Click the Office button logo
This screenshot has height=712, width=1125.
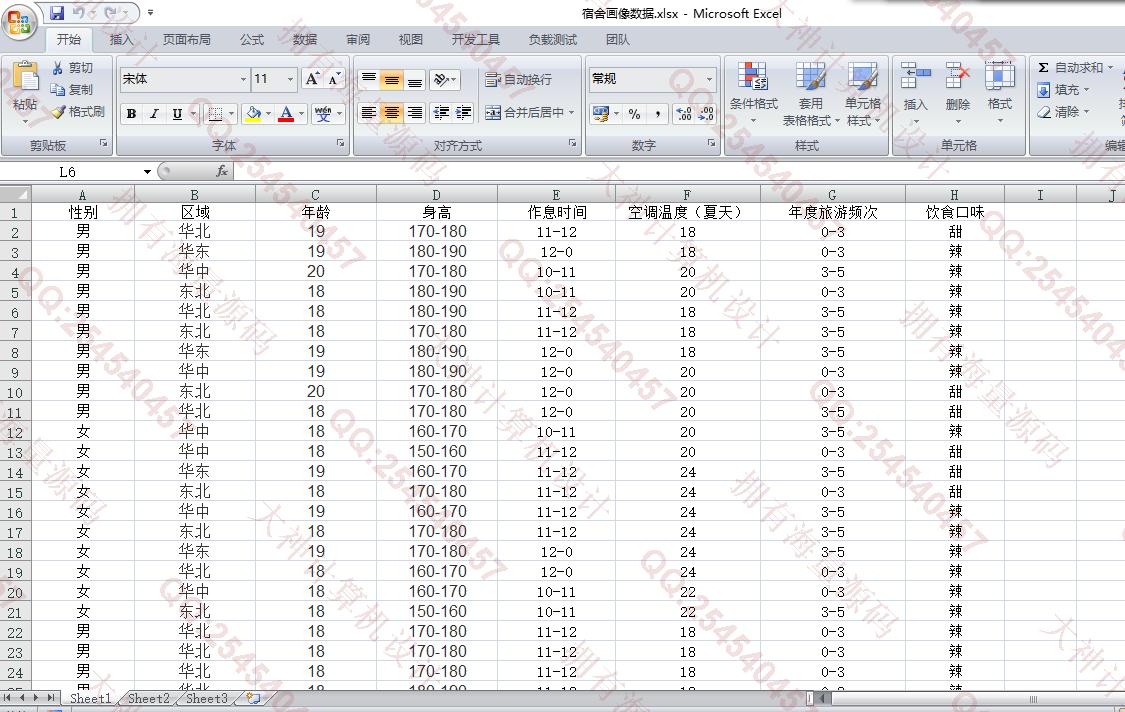19,22
